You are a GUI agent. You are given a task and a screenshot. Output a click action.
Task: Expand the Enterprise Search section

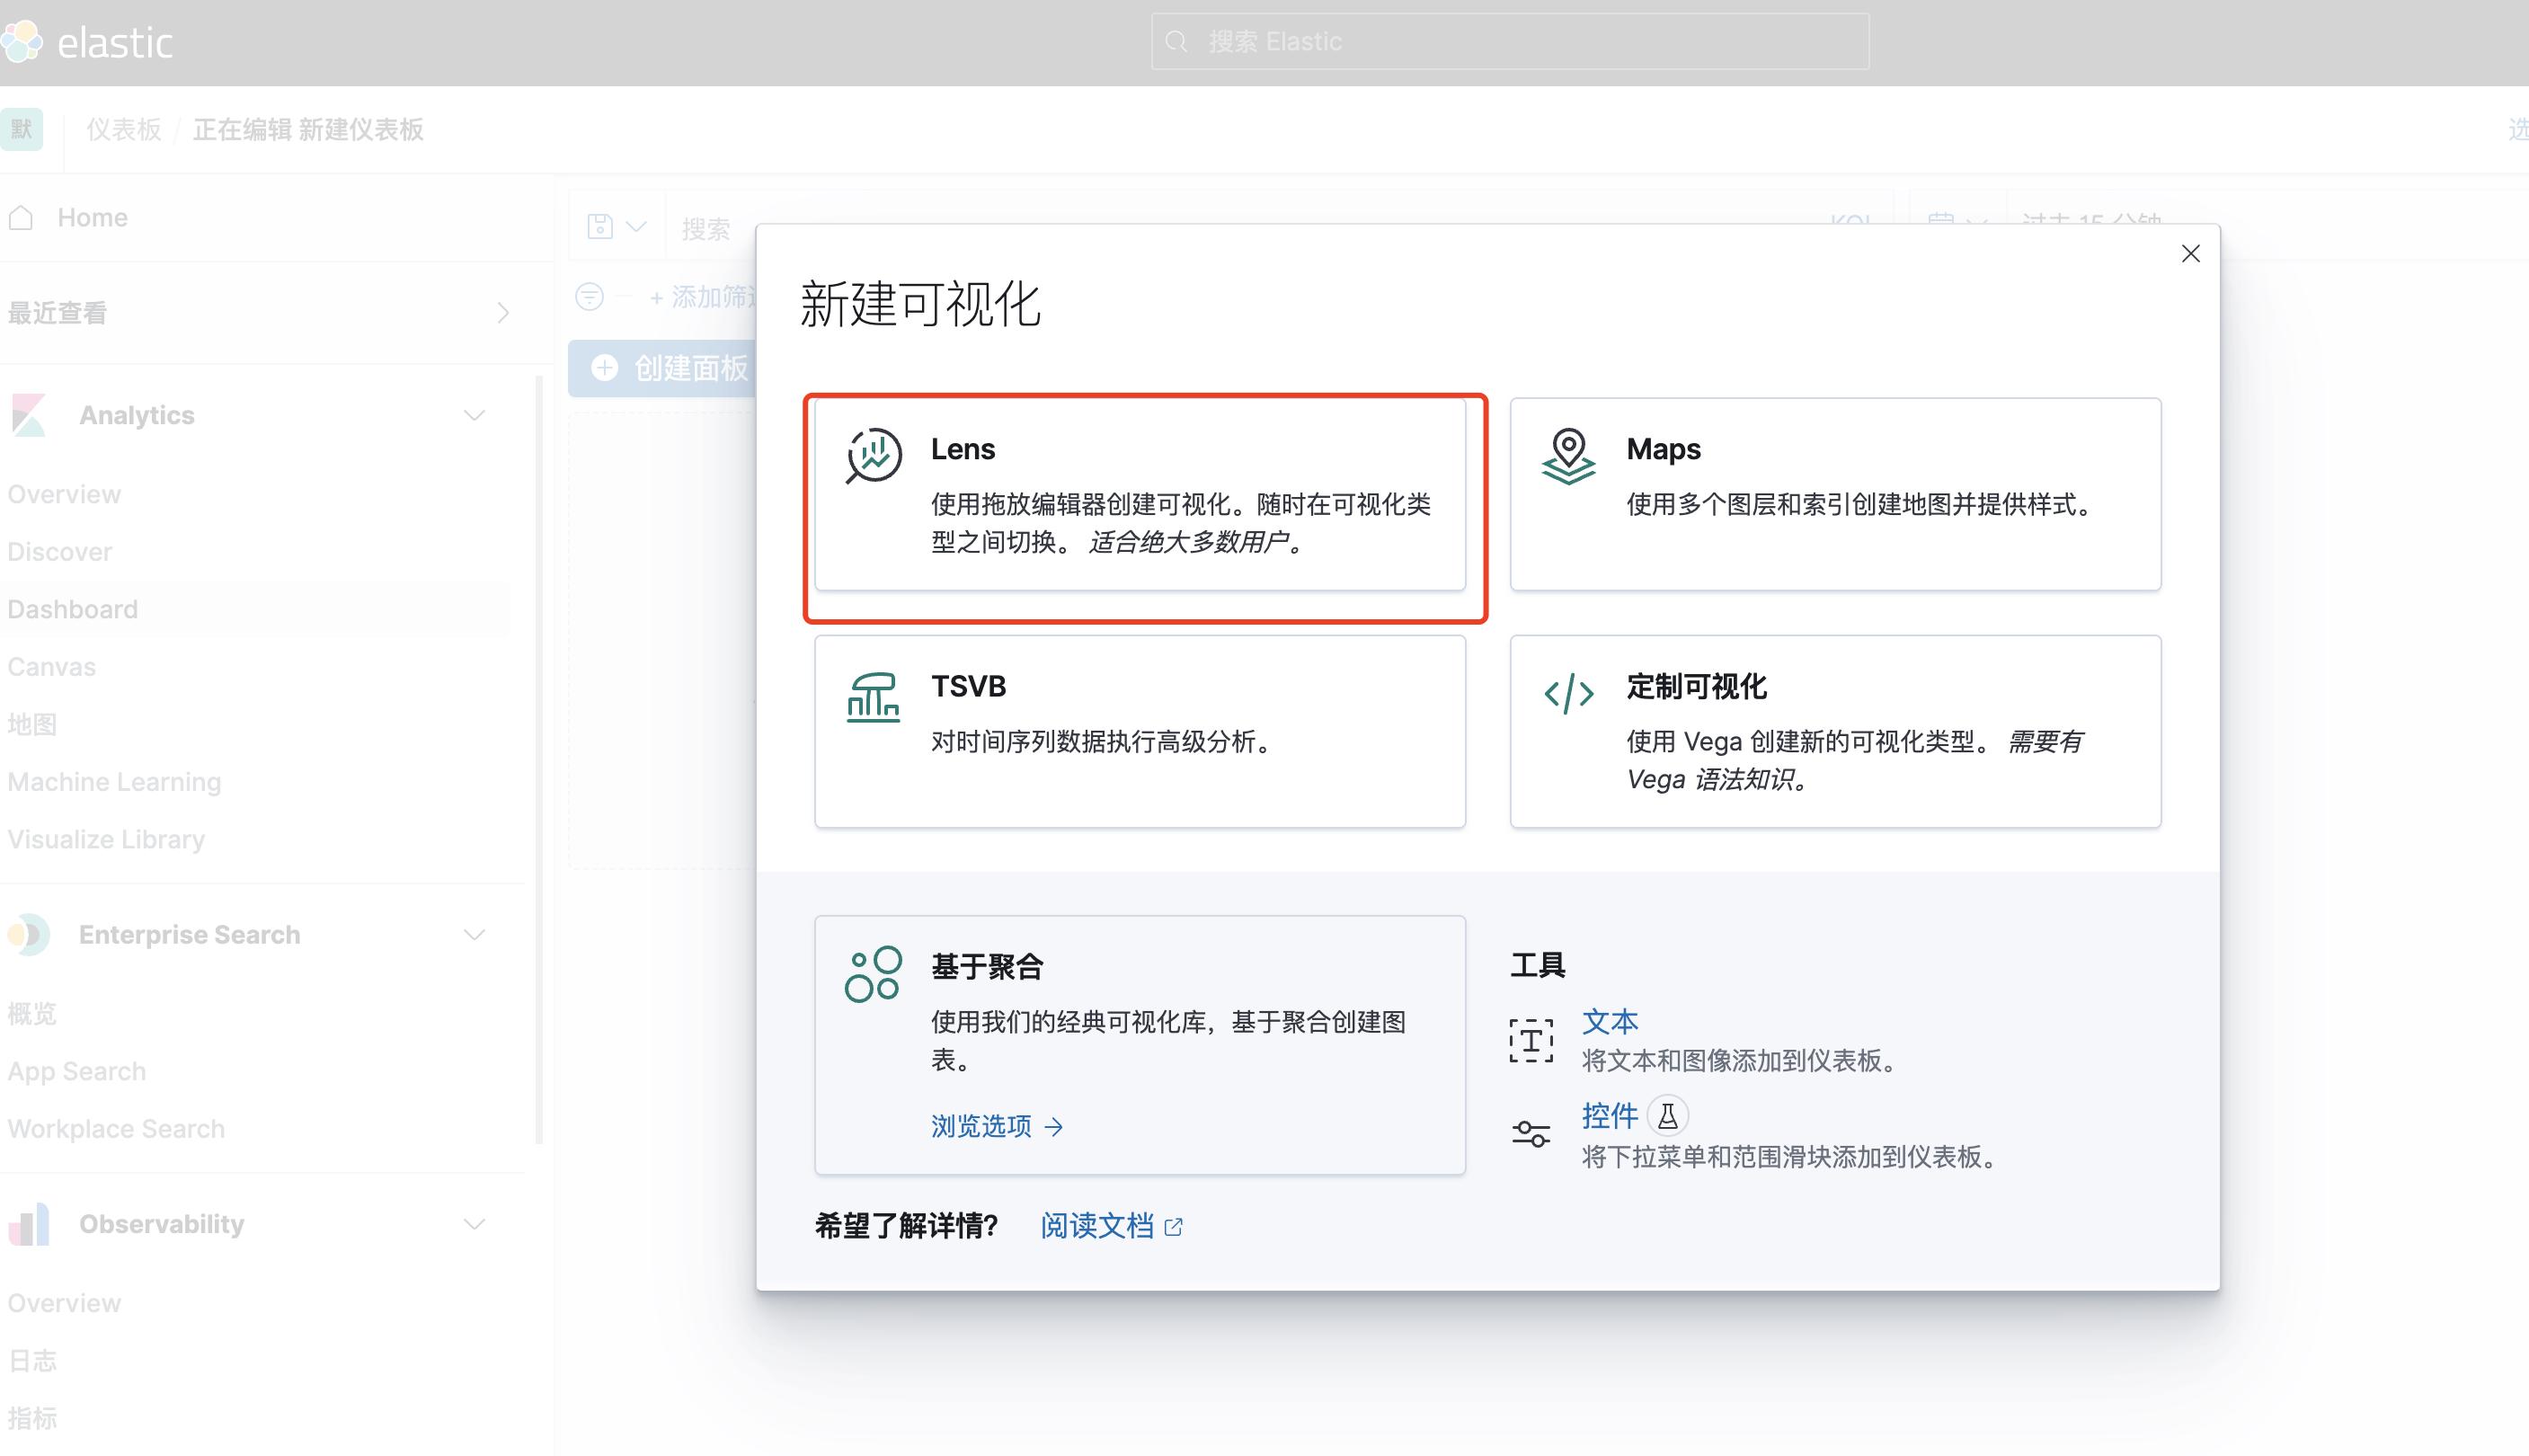473,934
